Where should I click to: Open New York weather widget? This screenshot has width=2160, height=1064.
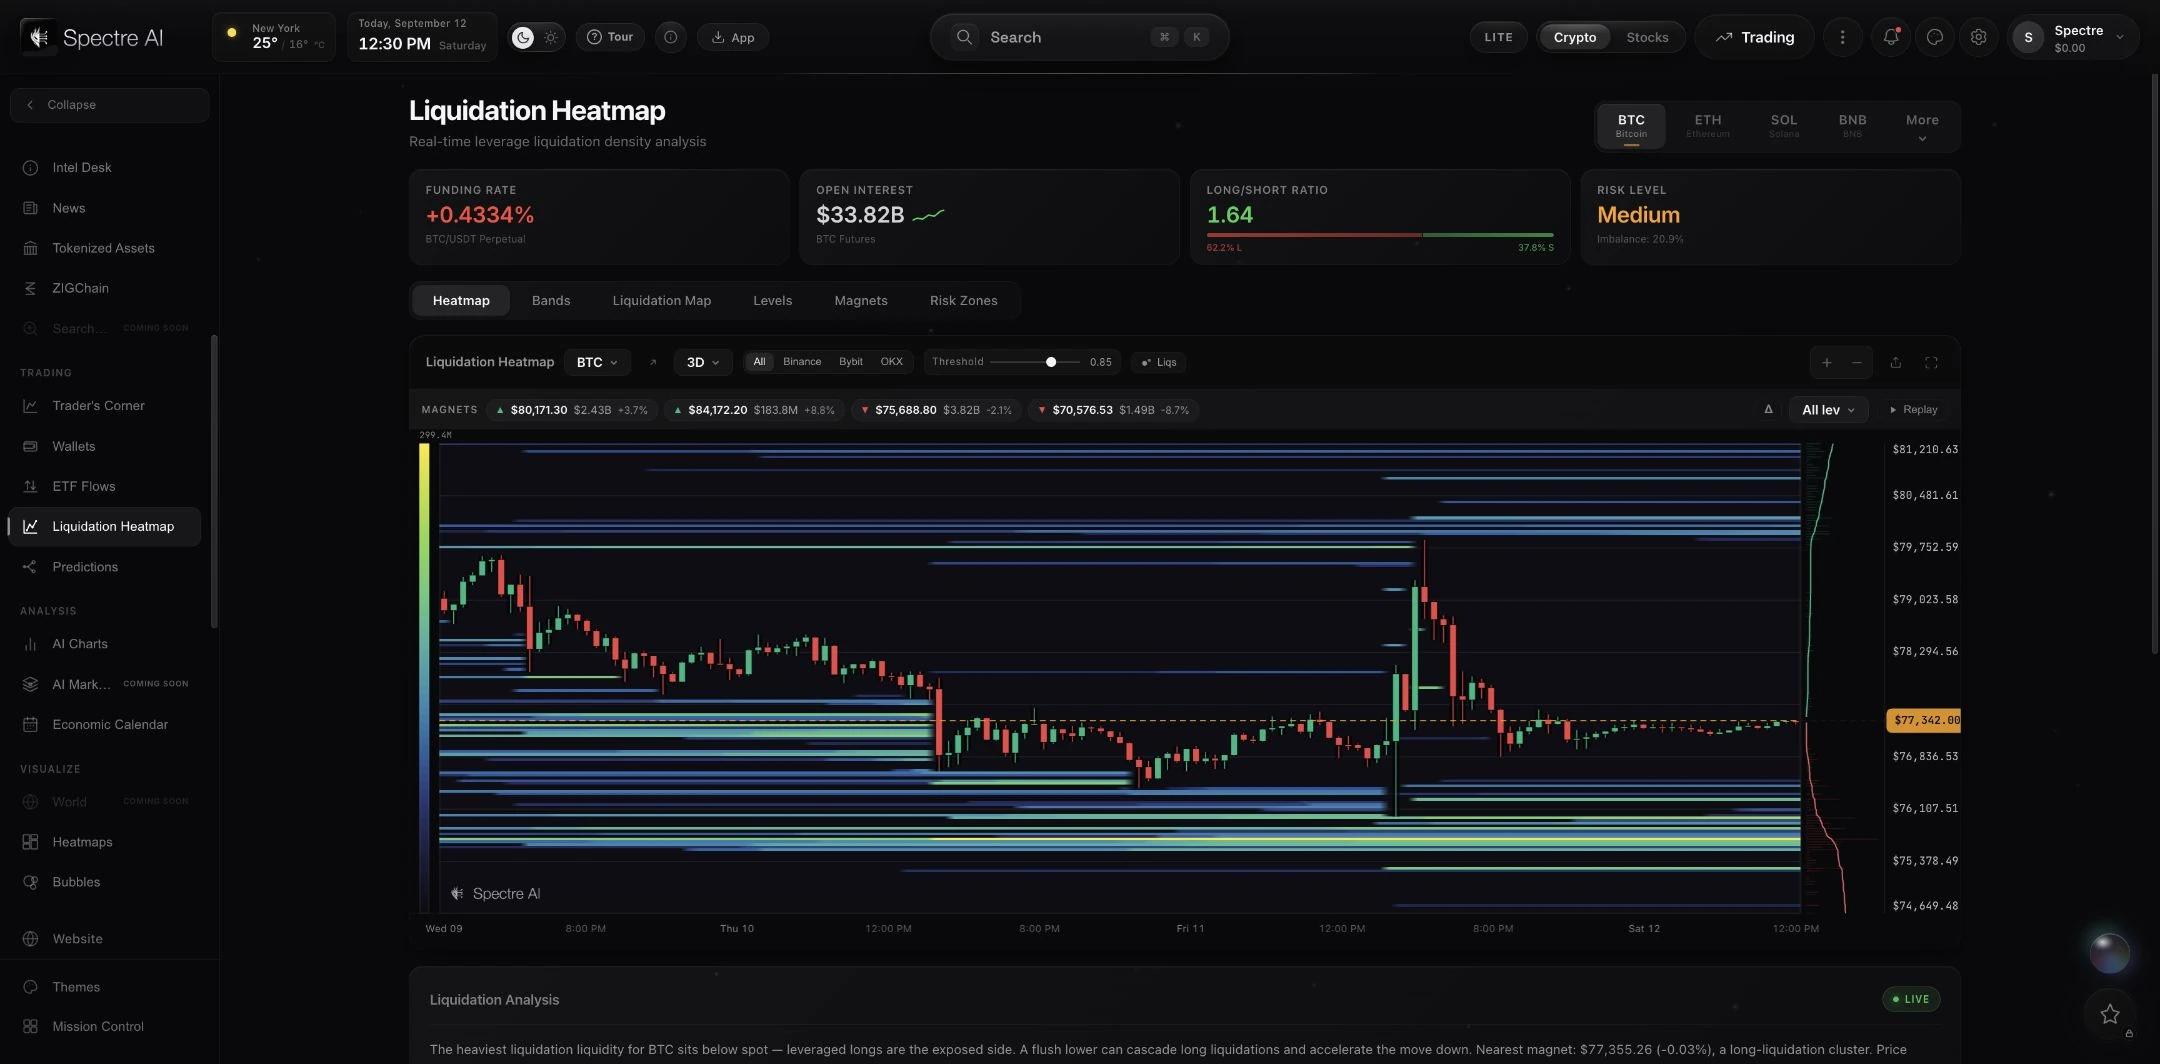[274, 37]
